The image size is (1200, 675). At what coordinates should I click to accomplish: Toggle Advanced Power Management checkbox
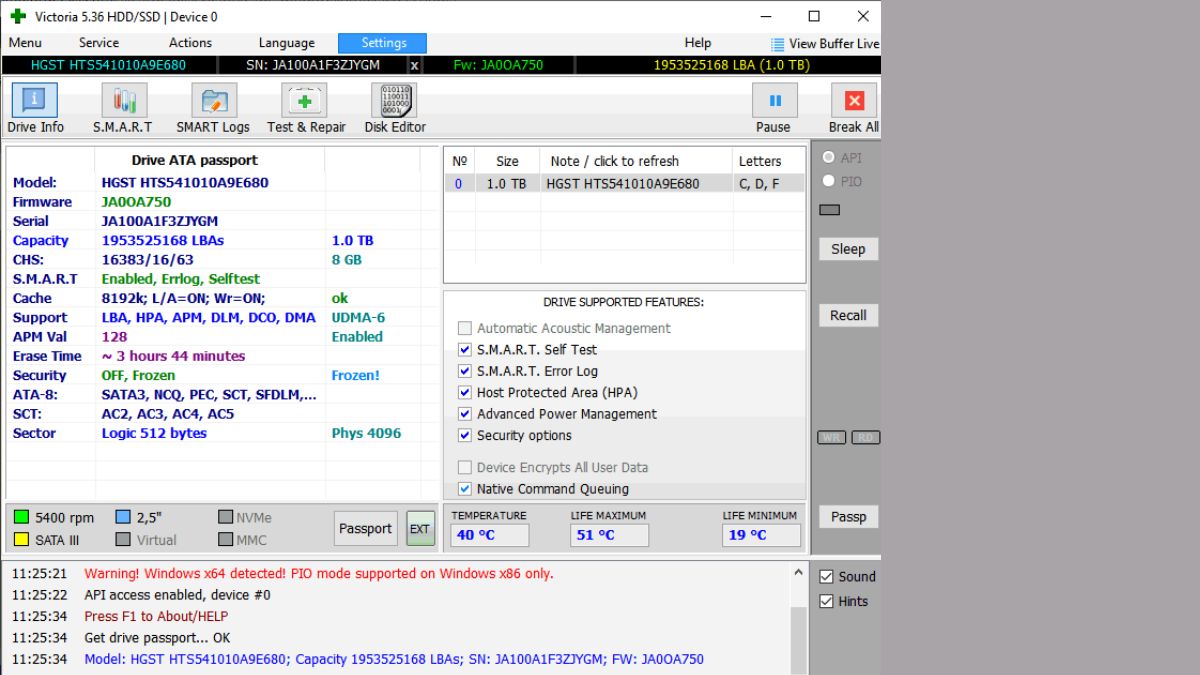point(464,414)
